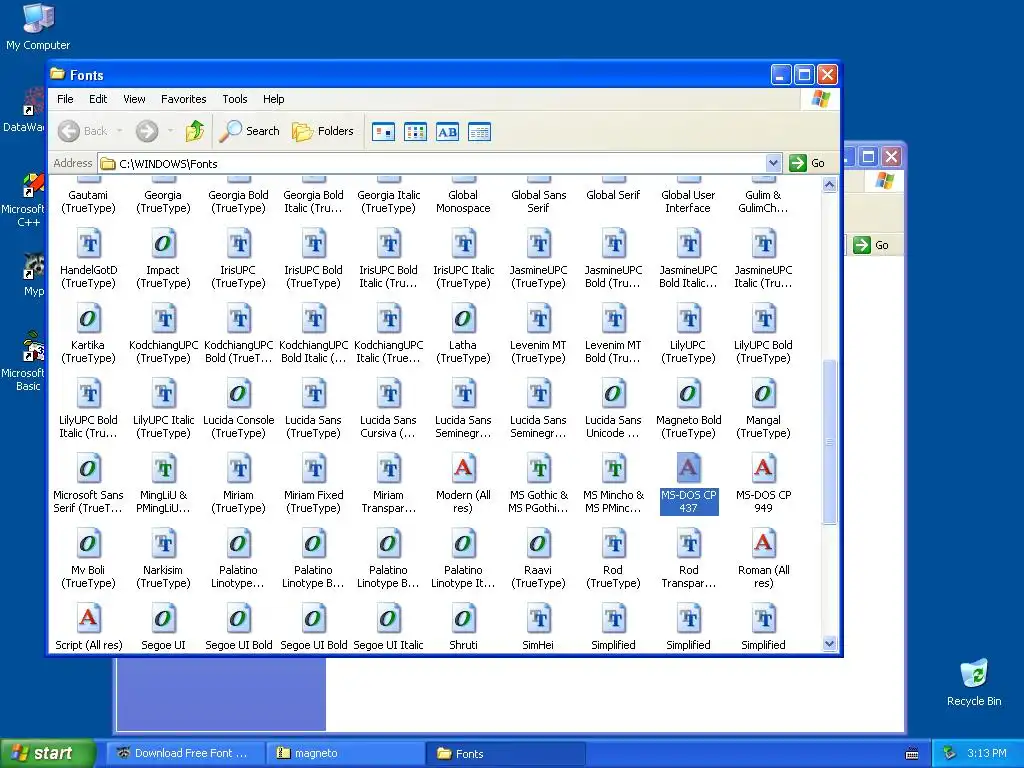Select the KodchiangUPC (TrueType) font icon
1024x768 pixels.
tap(163, 319)
